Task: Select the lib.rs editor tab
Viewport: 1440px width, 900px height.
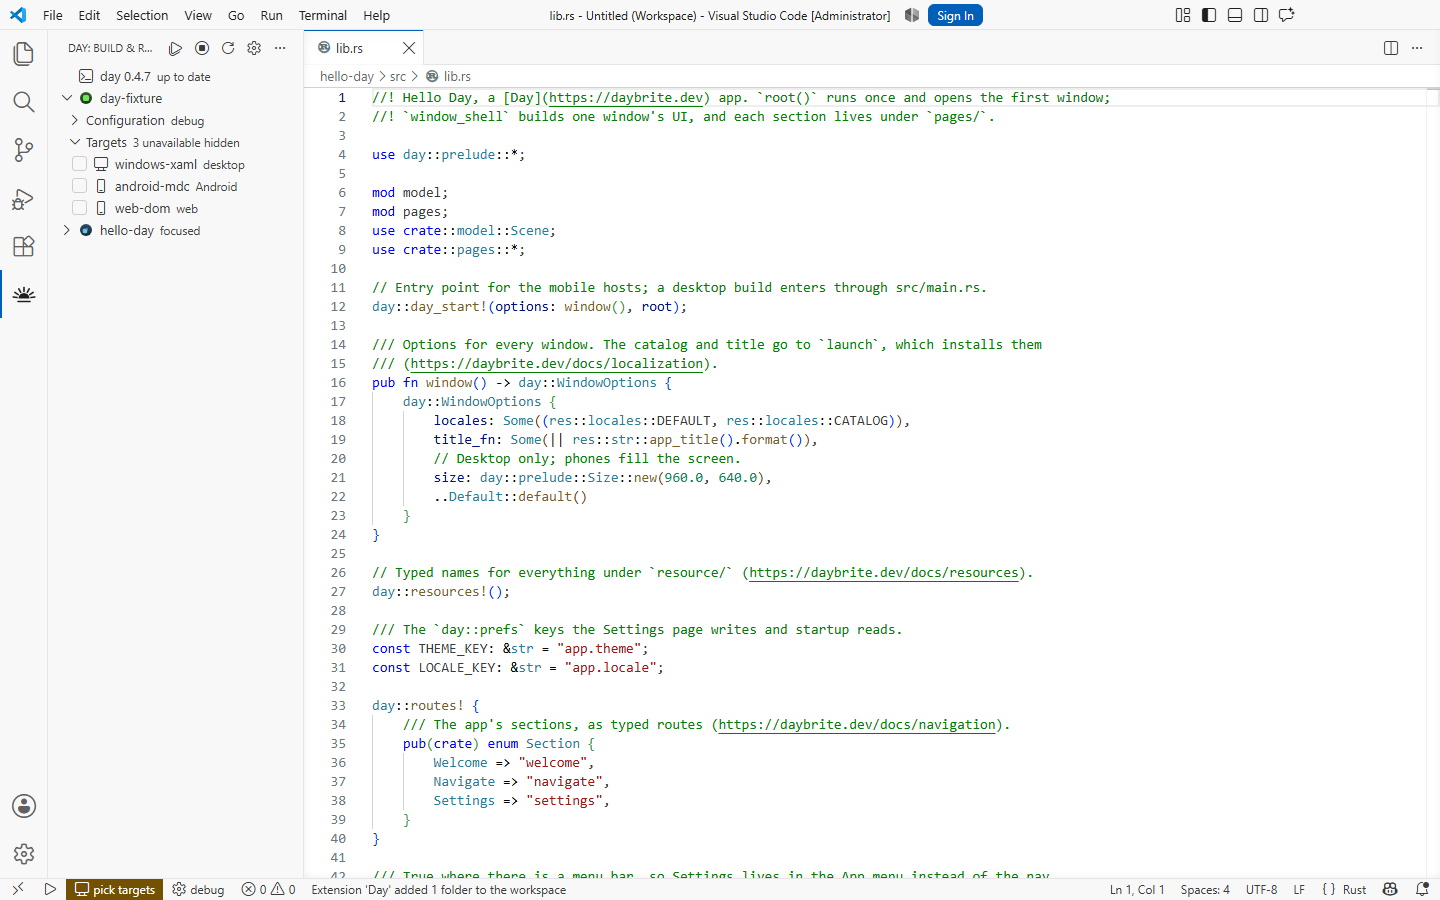Action: tap(364, 48)
